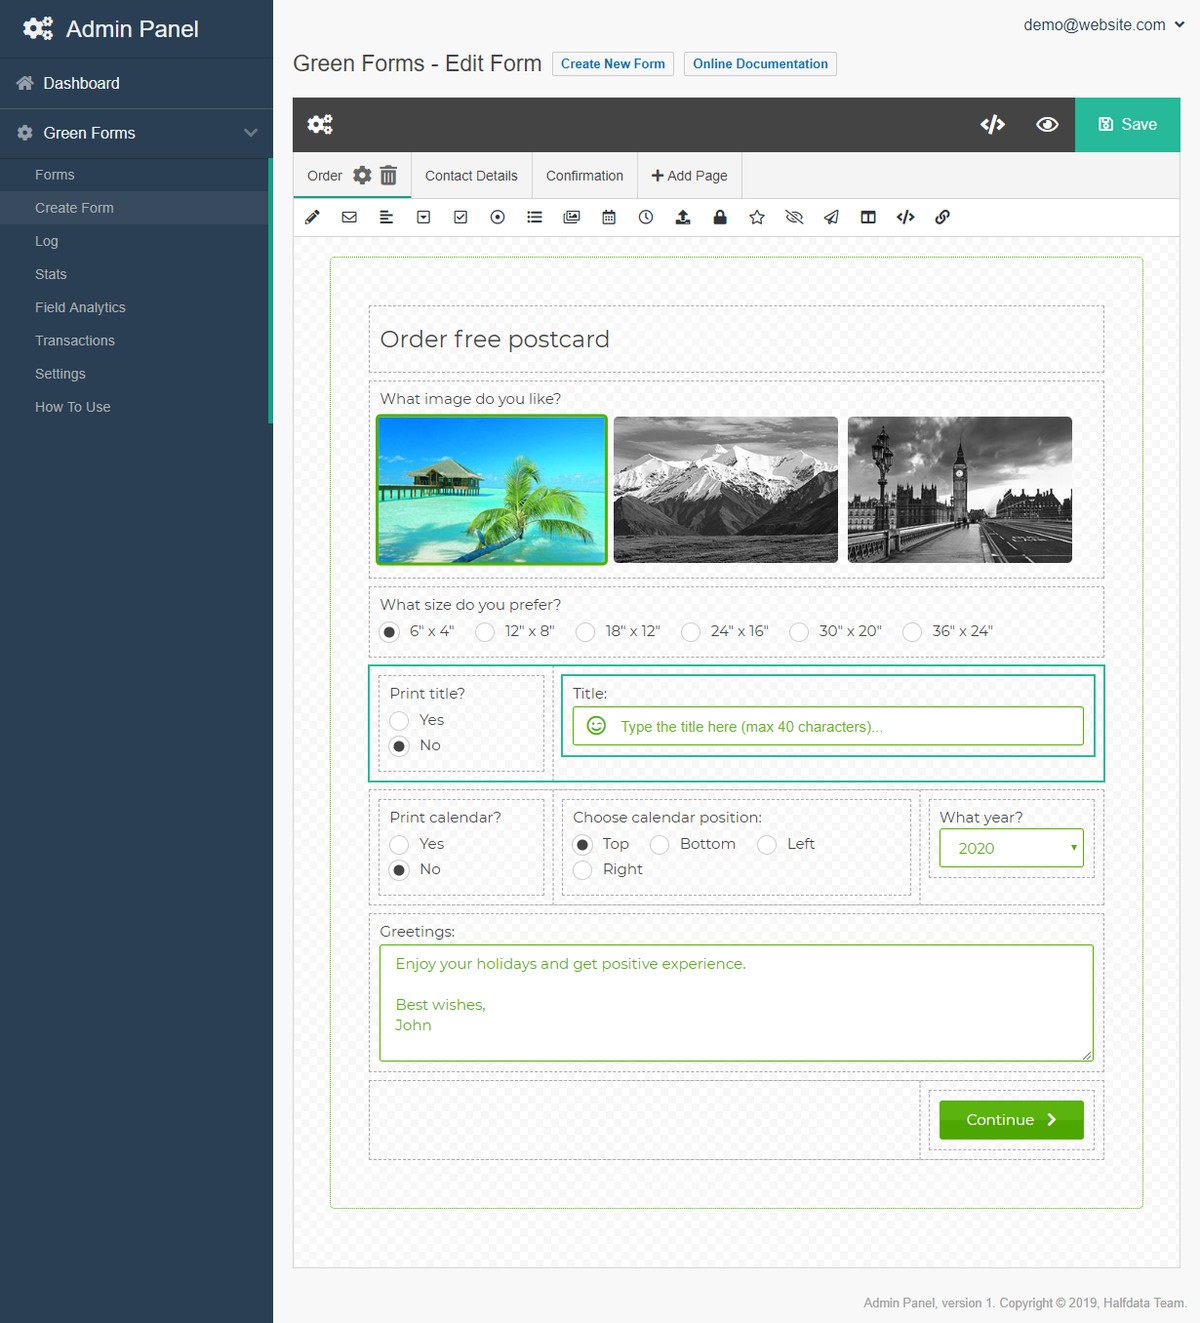This screenshot has width=1200, height=1323.
Task: Click the Save button
Action: pyautogui.click(x=1127, y=125)
